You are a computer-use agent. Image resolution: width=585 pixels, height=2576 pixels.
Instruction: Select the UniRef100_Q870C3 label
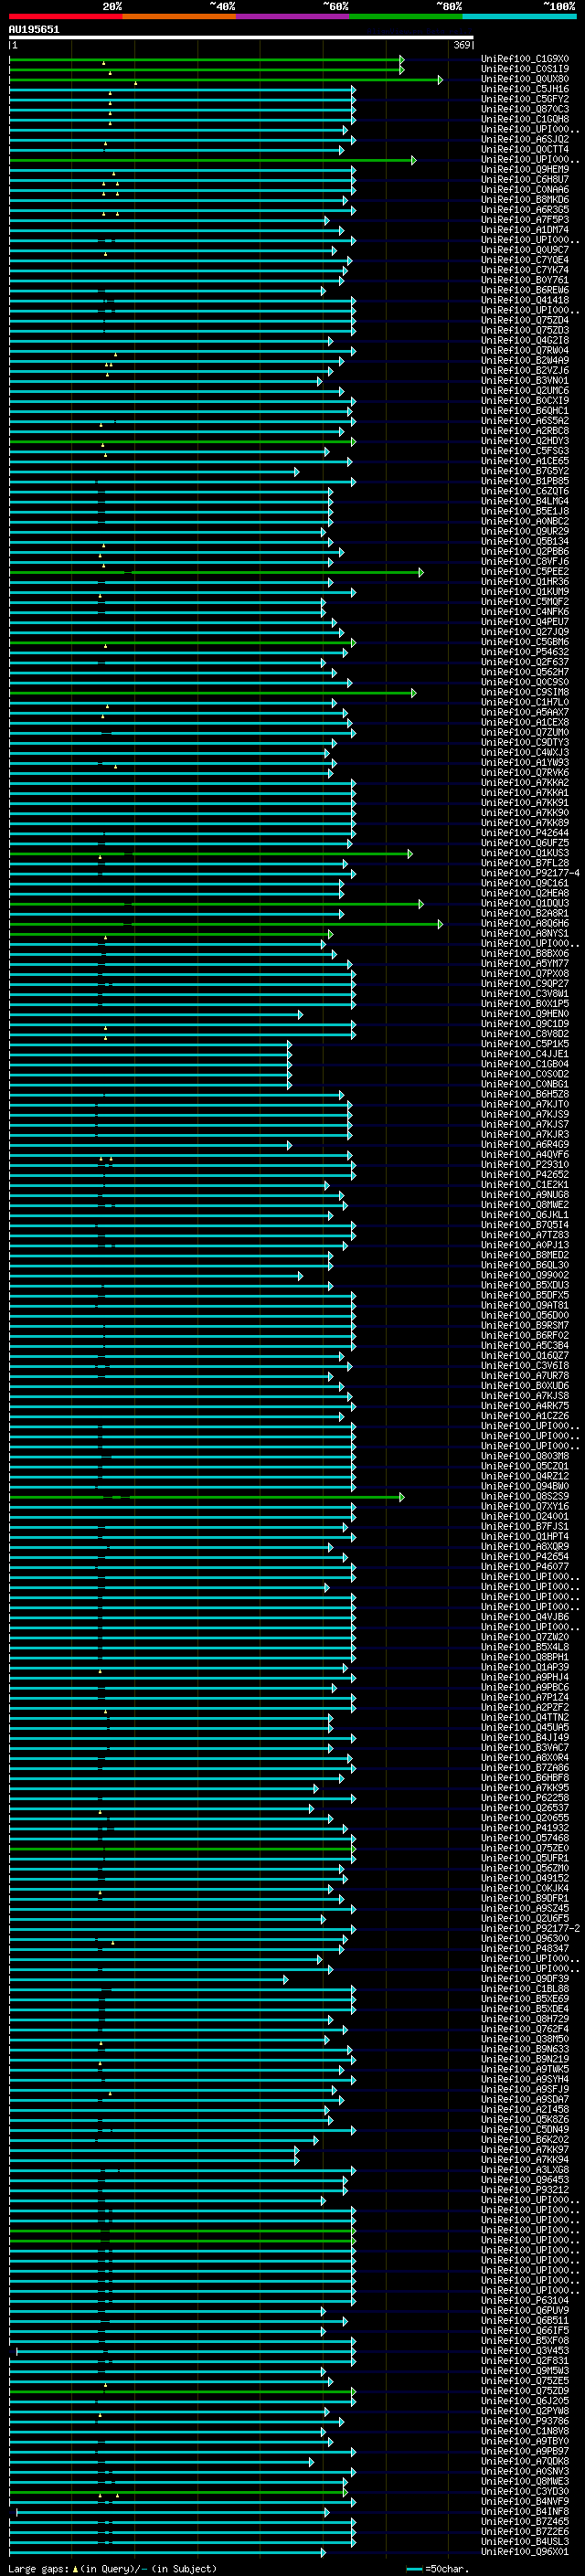click(x=525, y=109)
